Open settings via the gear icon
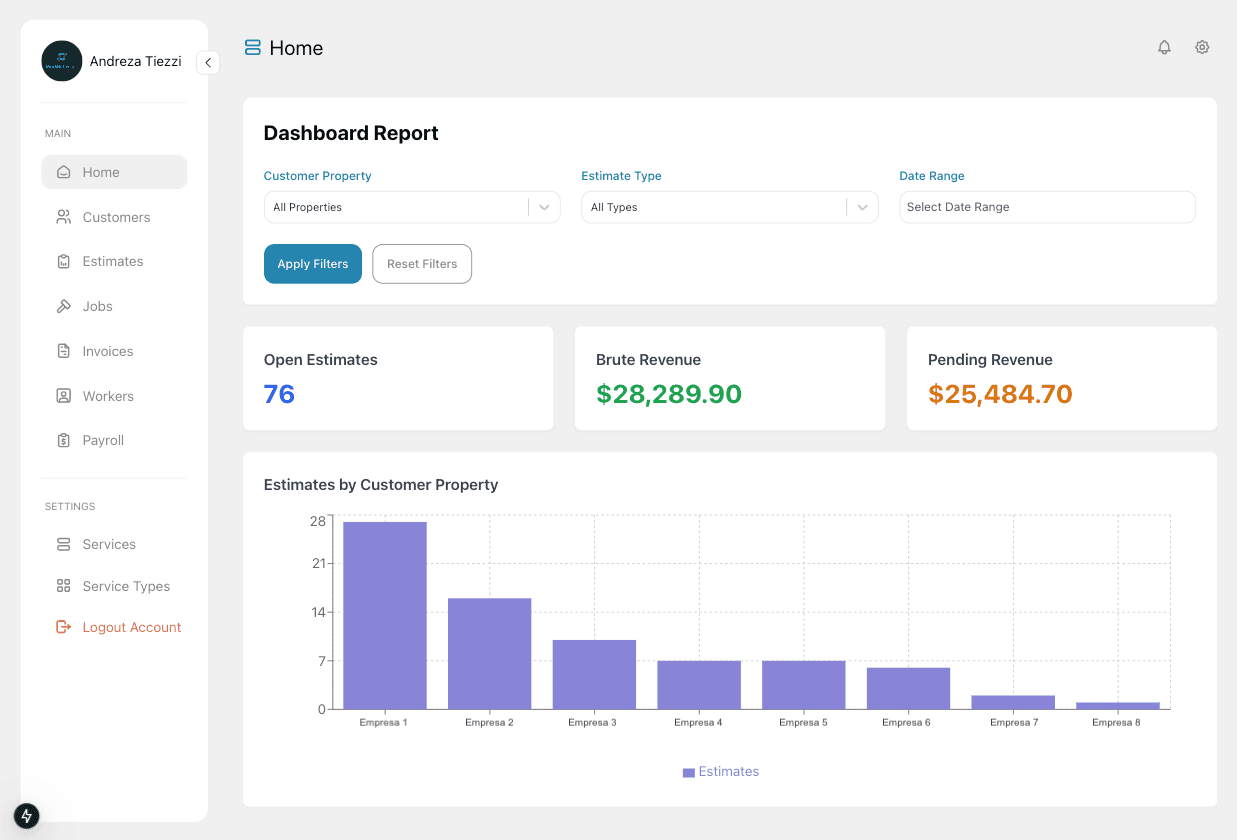The width and height of the screenshot is (1237, 840). 1202,47
